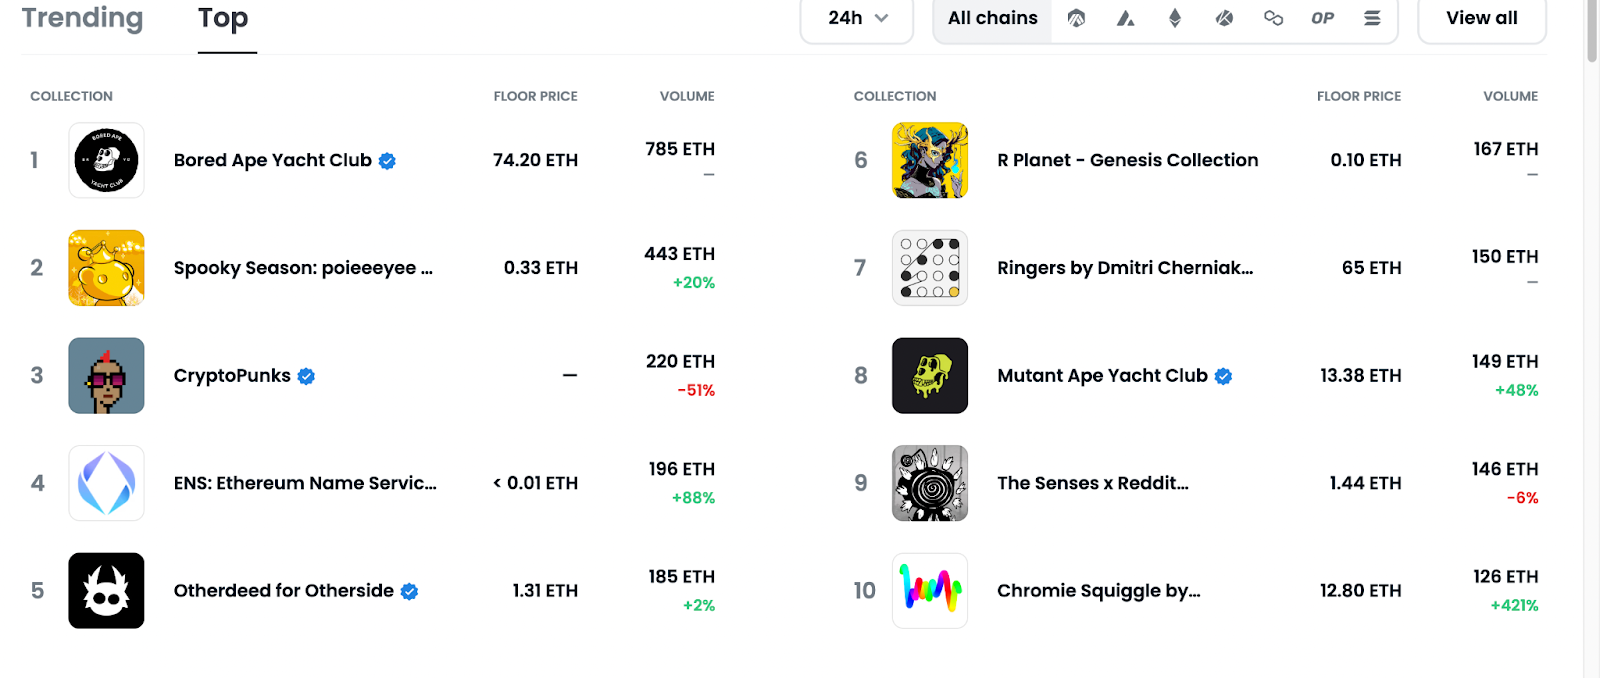Filter by Solana chain icon

click(1372, 18)
